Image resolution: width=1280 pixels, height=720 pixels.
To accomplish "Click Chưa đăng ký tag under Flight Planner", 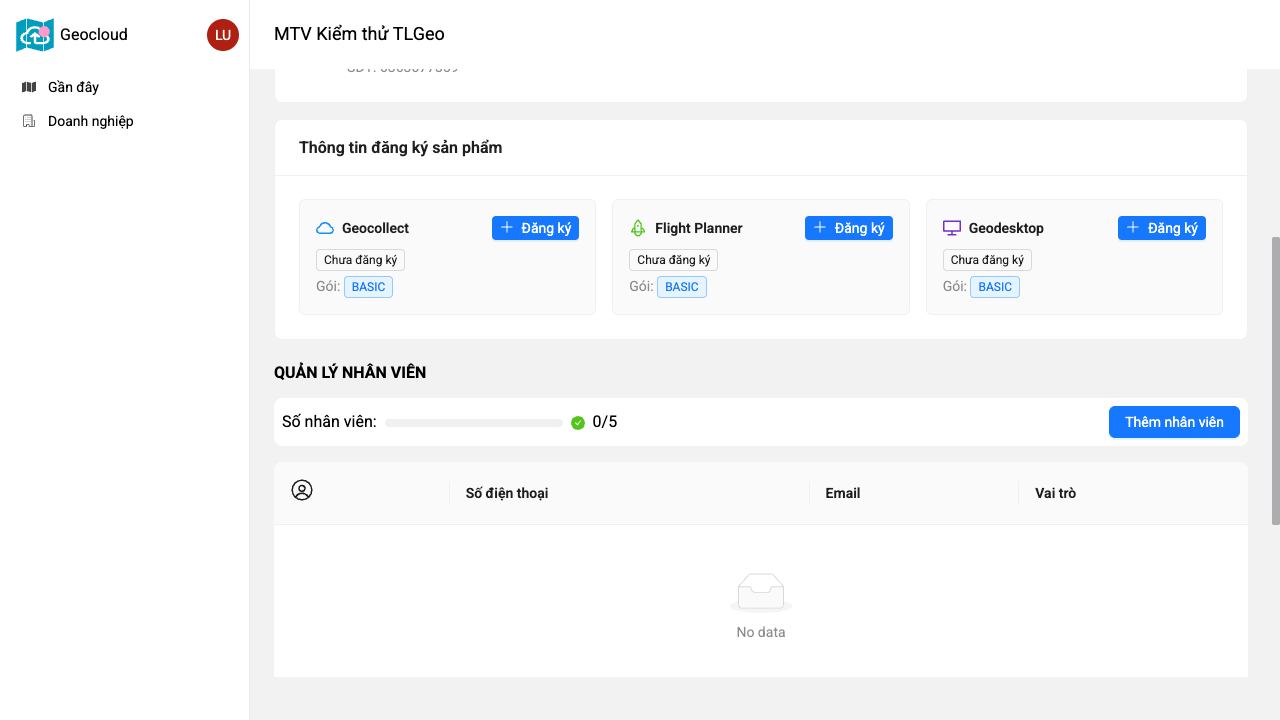I will click(x=673, y=260).
